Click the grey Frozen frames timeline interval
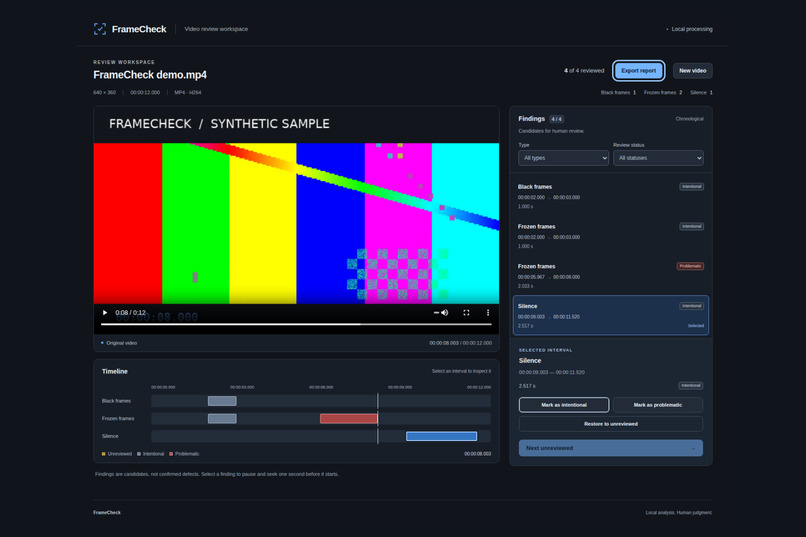Image resolution: width=806 pixels, height=537 pixels. pyautogui.click(x=222, y=418)
